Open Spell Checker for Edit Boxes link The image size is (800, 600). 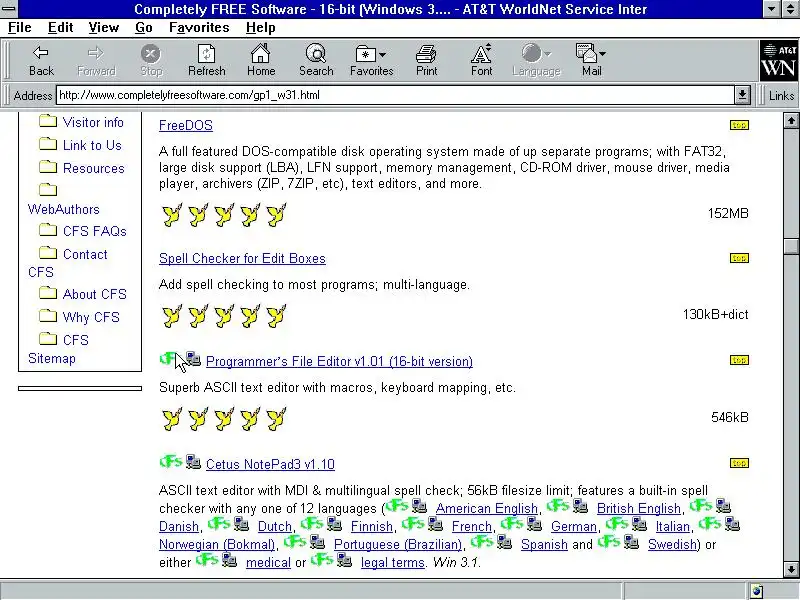pos(242,259)
